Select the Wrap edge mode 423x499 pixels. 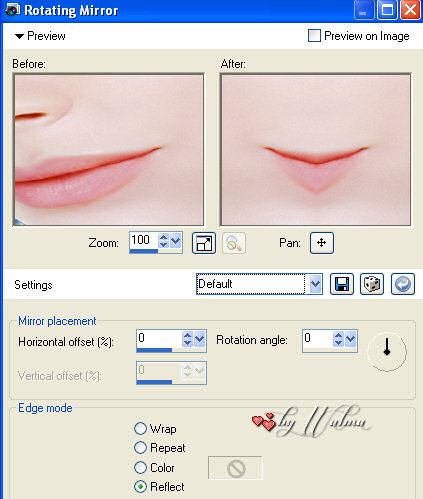pyautogui.click(x=140, y=428)
